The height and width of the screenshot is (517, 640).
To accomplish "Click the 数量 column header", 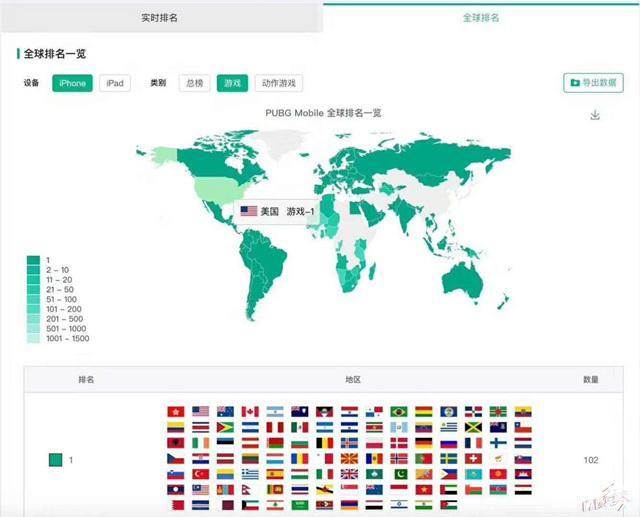I will pos(592,380).
